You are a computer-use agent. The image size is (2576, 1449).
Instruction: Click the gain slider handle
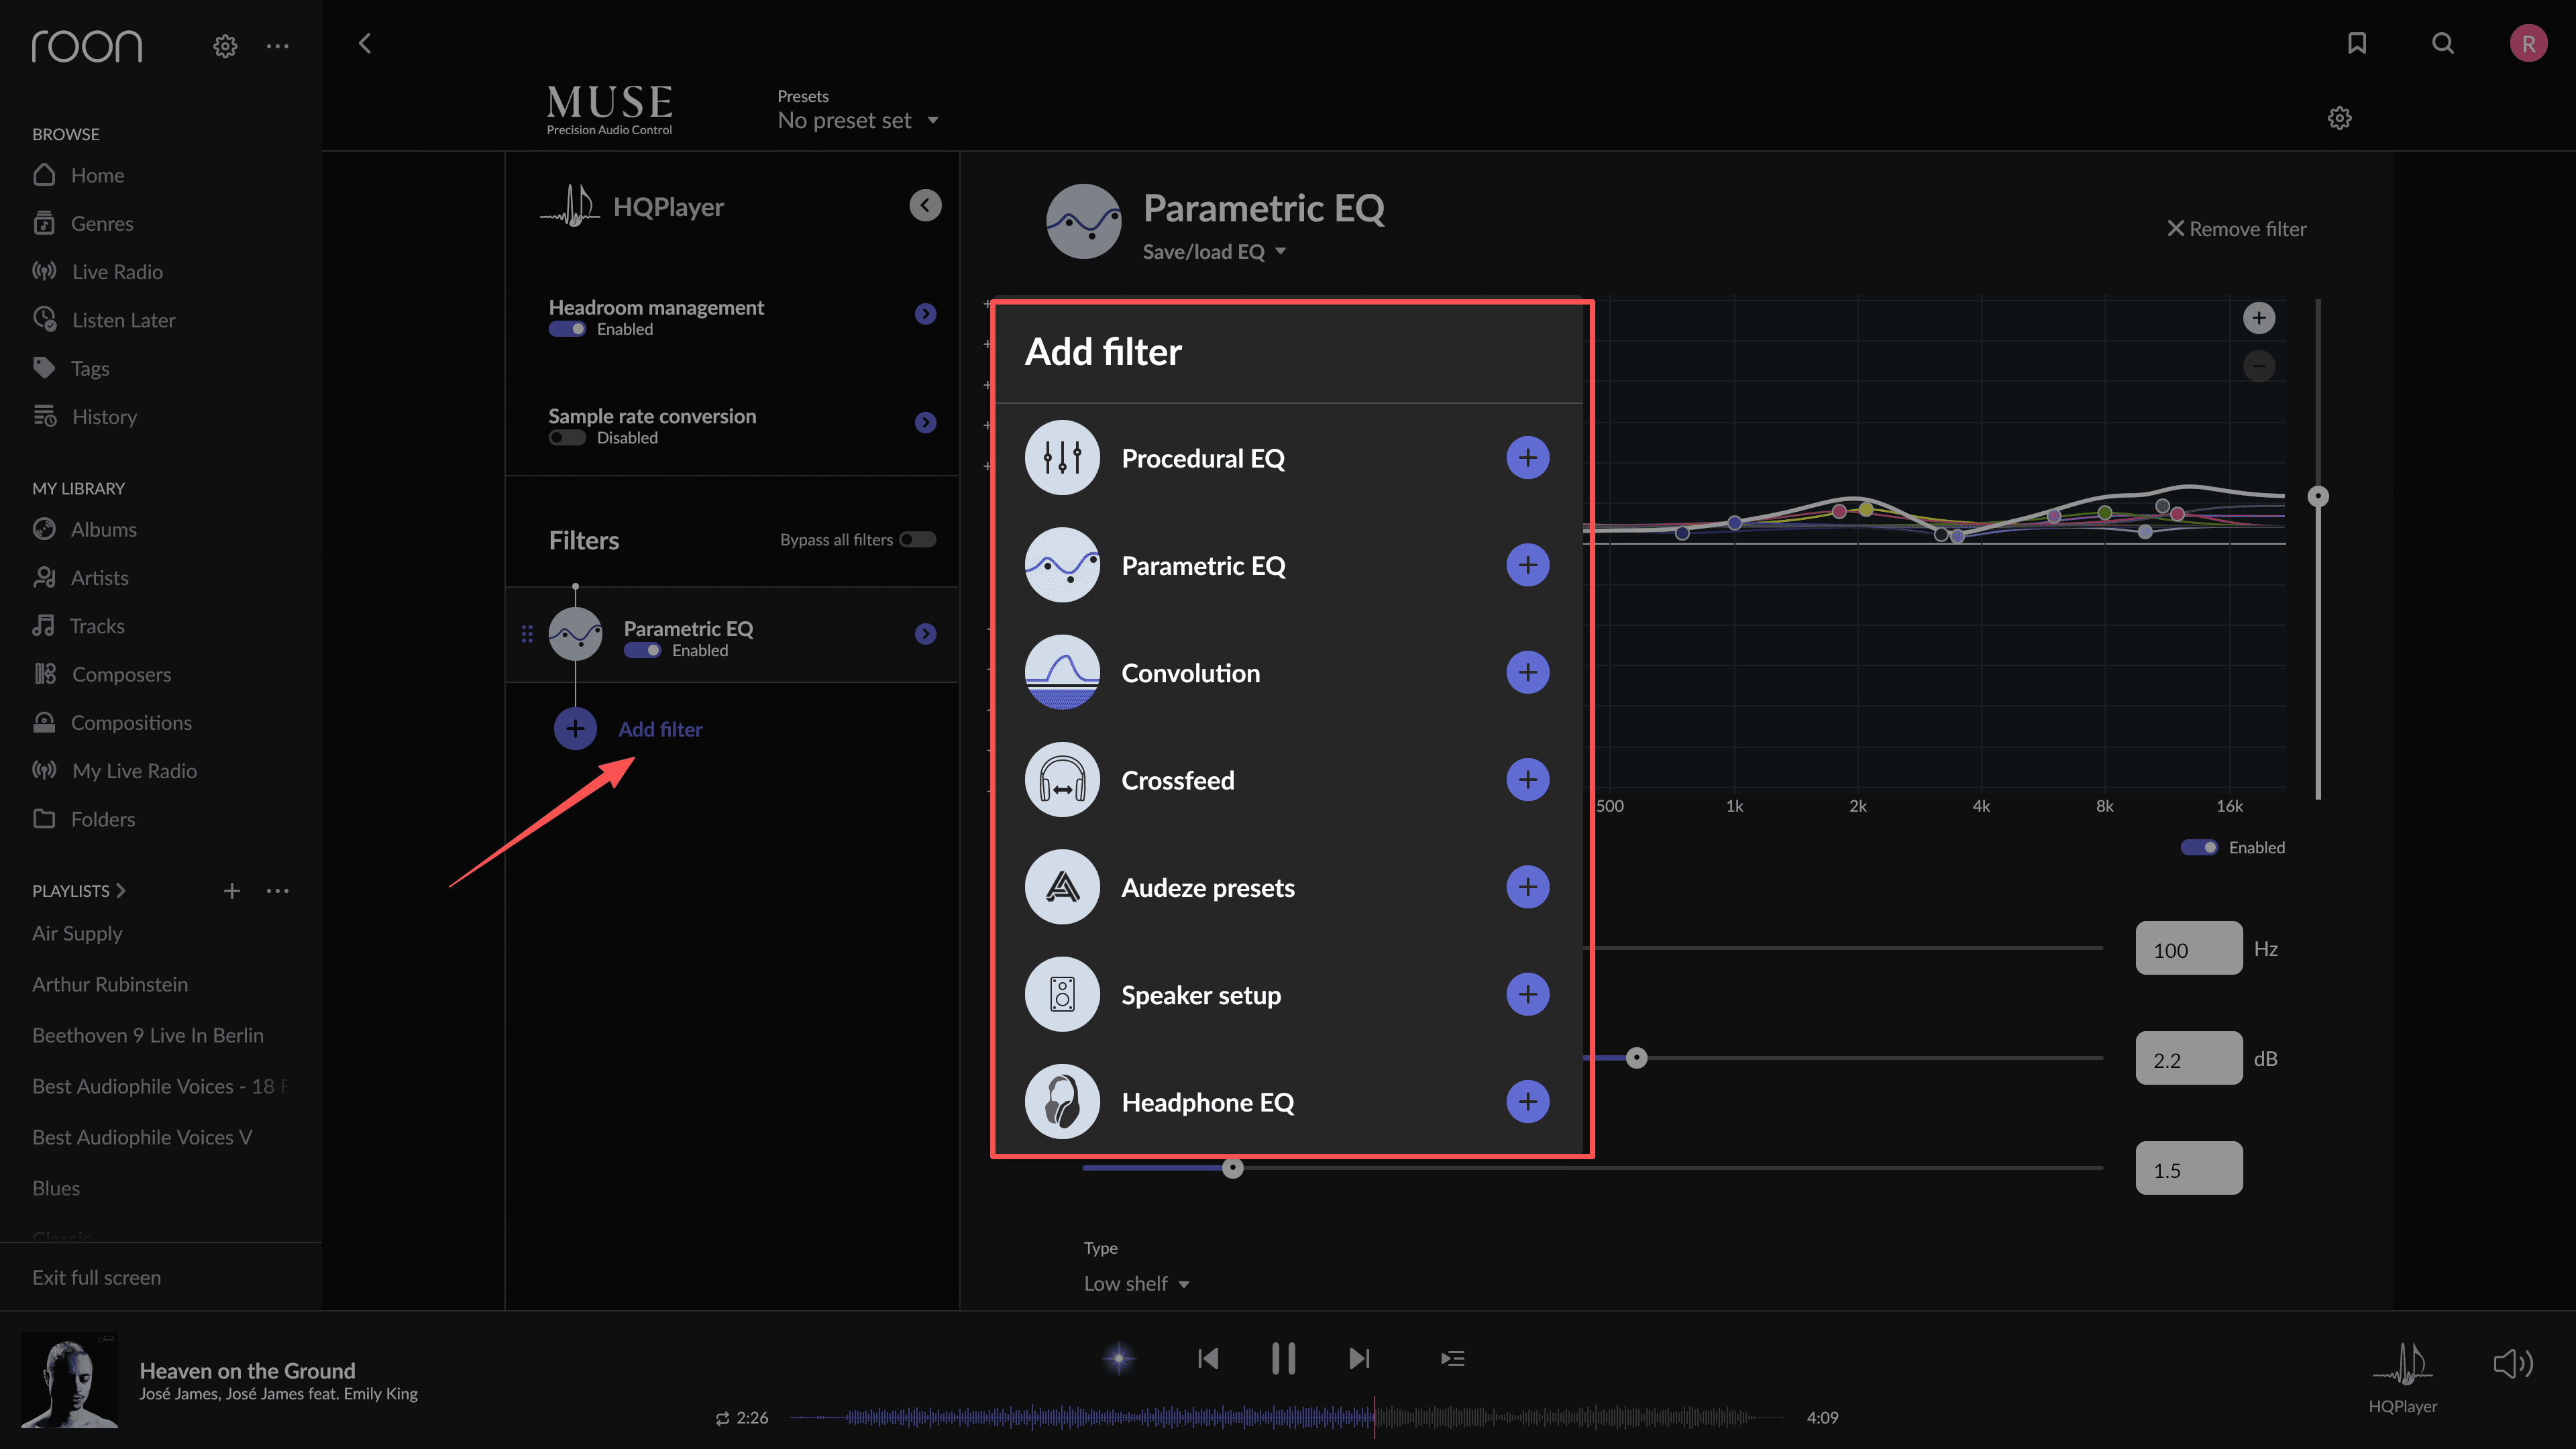[x=1636, y=1058]
